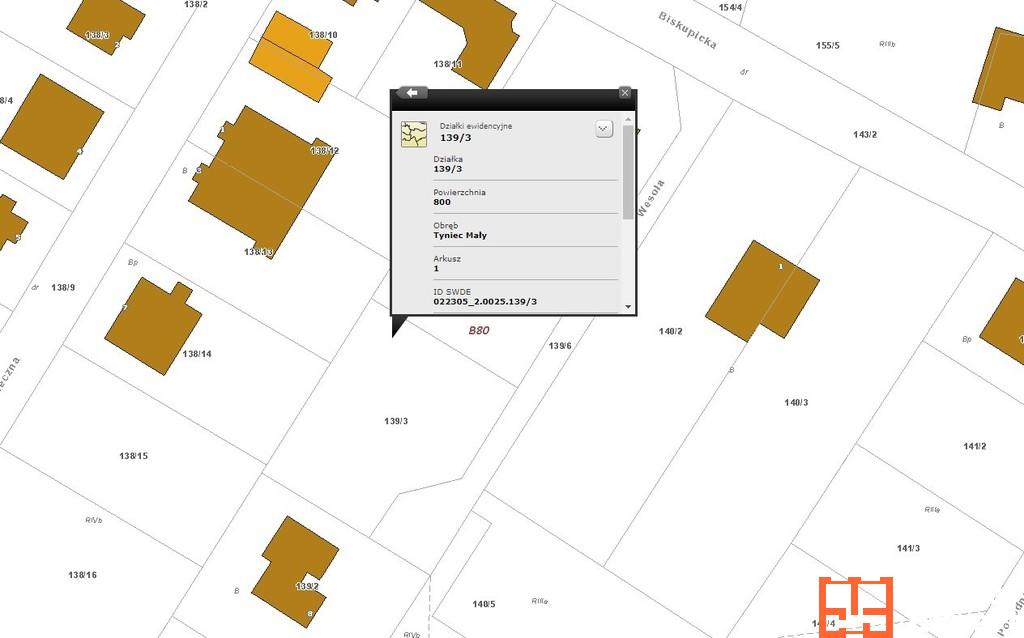This screenshot has height=638, width=1024.
Task: Click the 'Obręb' value 'Tyniec Mały'
Action: [460, 235]
